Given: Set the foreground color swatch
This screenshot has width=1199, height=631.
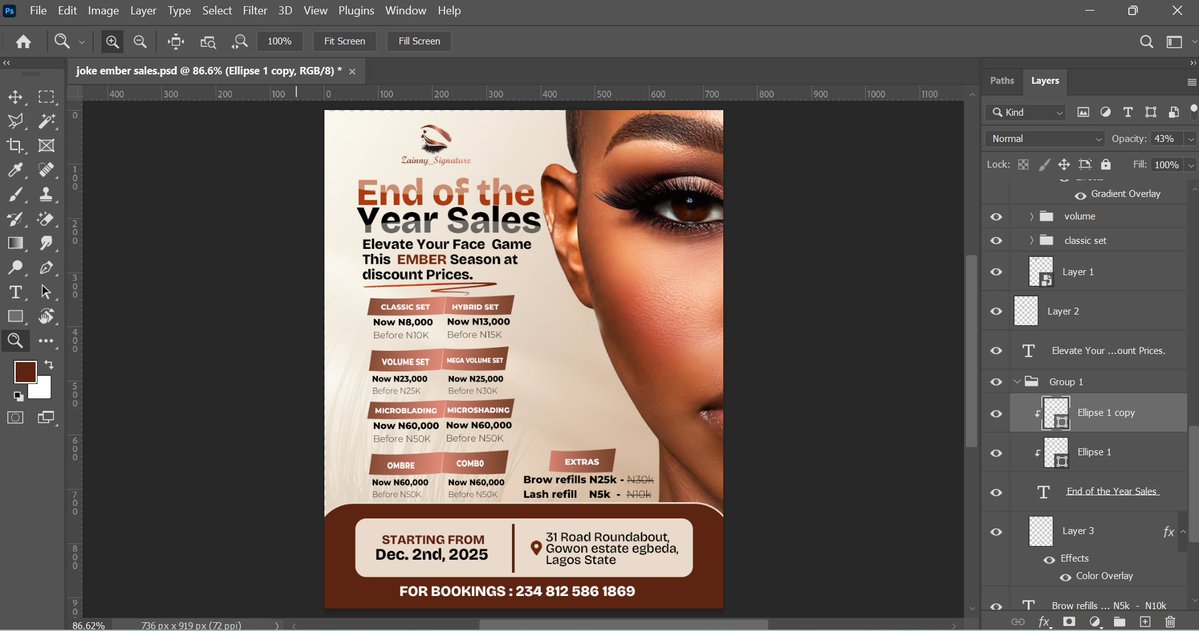Looking at the screenshot, I should pyautogui.click(x=25, y=372).
